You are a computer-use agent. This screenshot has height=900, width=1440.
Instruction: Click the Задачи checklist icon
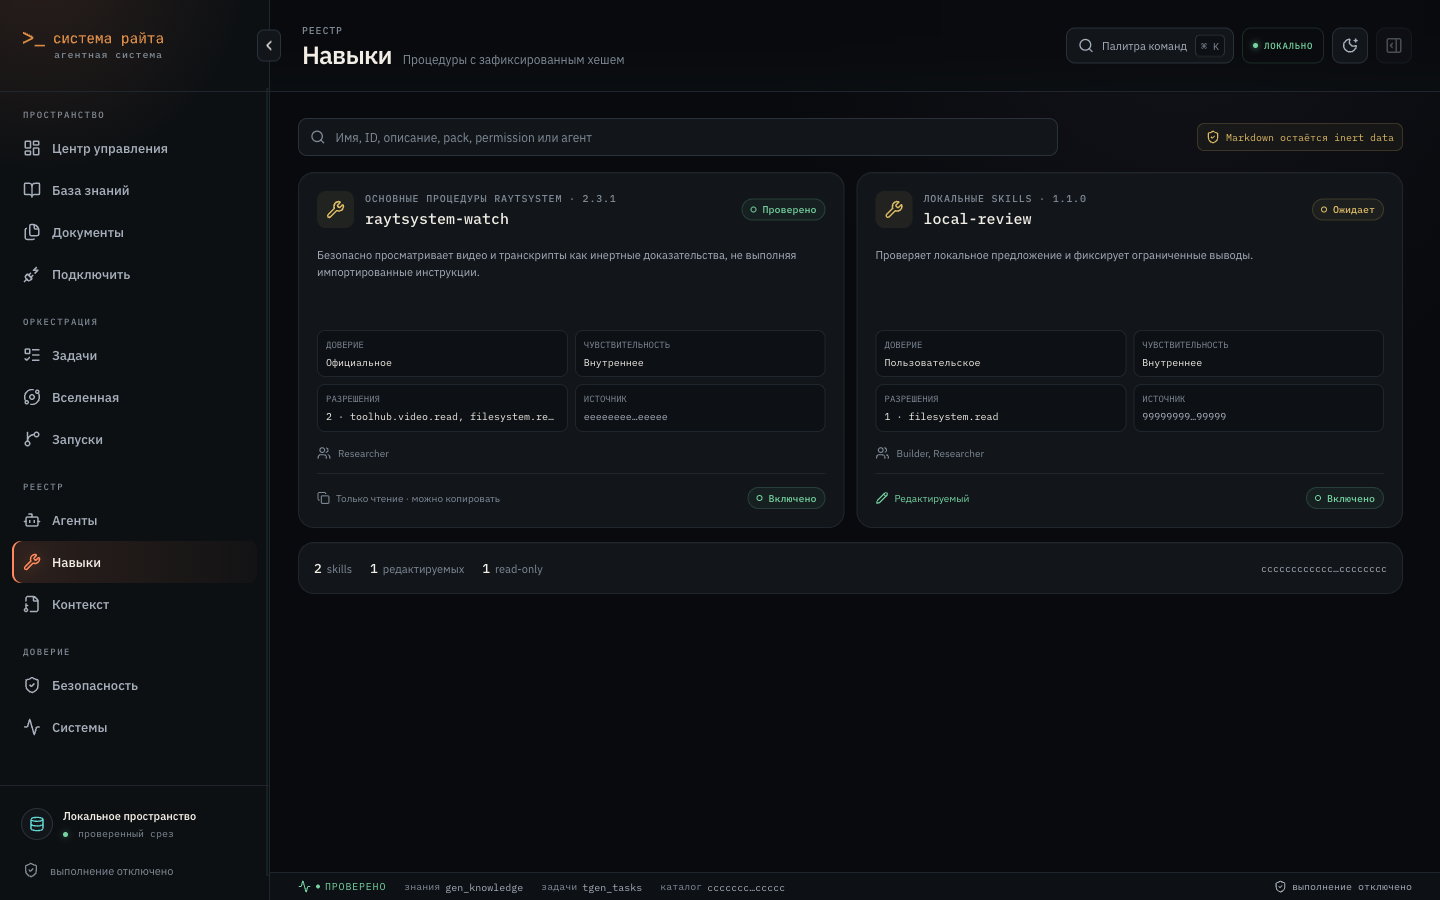(32, 355)
